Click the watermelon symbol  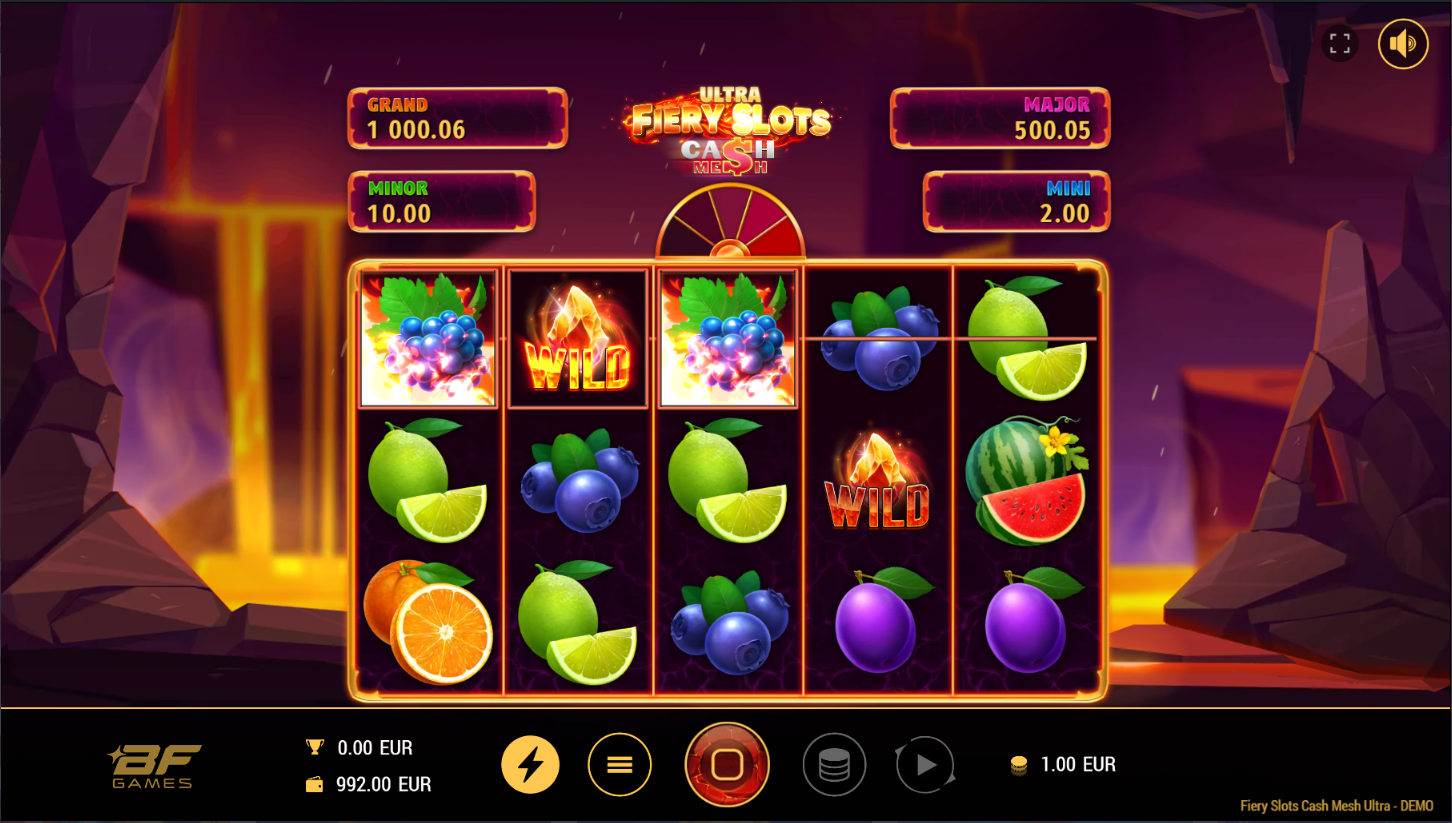tap(1027, 481)
